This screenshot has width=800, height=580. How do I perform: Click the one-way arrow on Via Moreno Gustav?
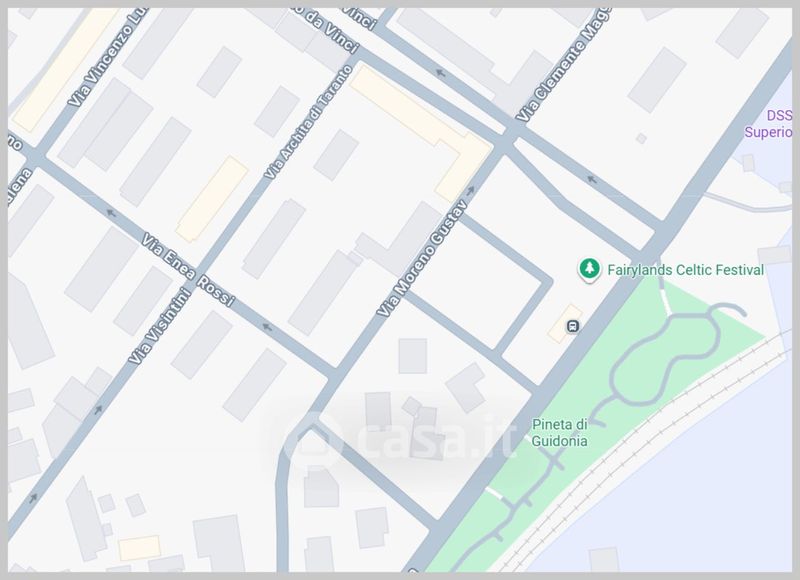(470, 191)
